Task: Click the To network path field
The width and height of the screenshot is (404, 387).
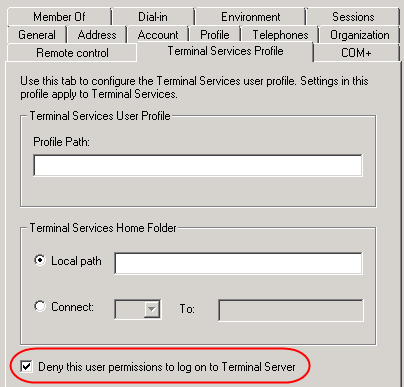Action: pos(291,310)
